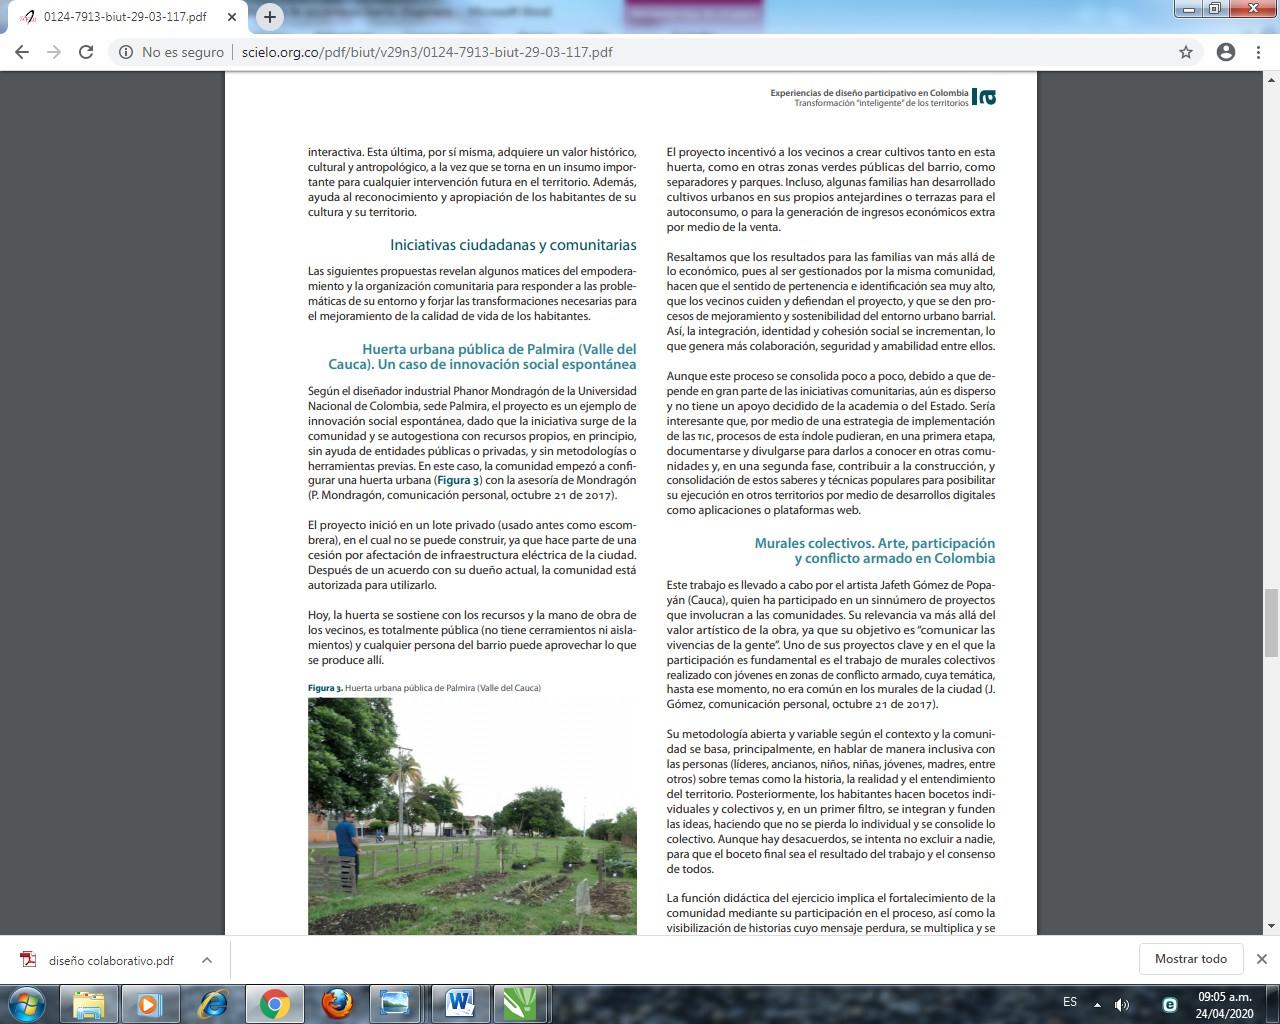Open the volume control tray icon
This screenshot has height=1024, width=1280.
click(x=1122, y=1004)
